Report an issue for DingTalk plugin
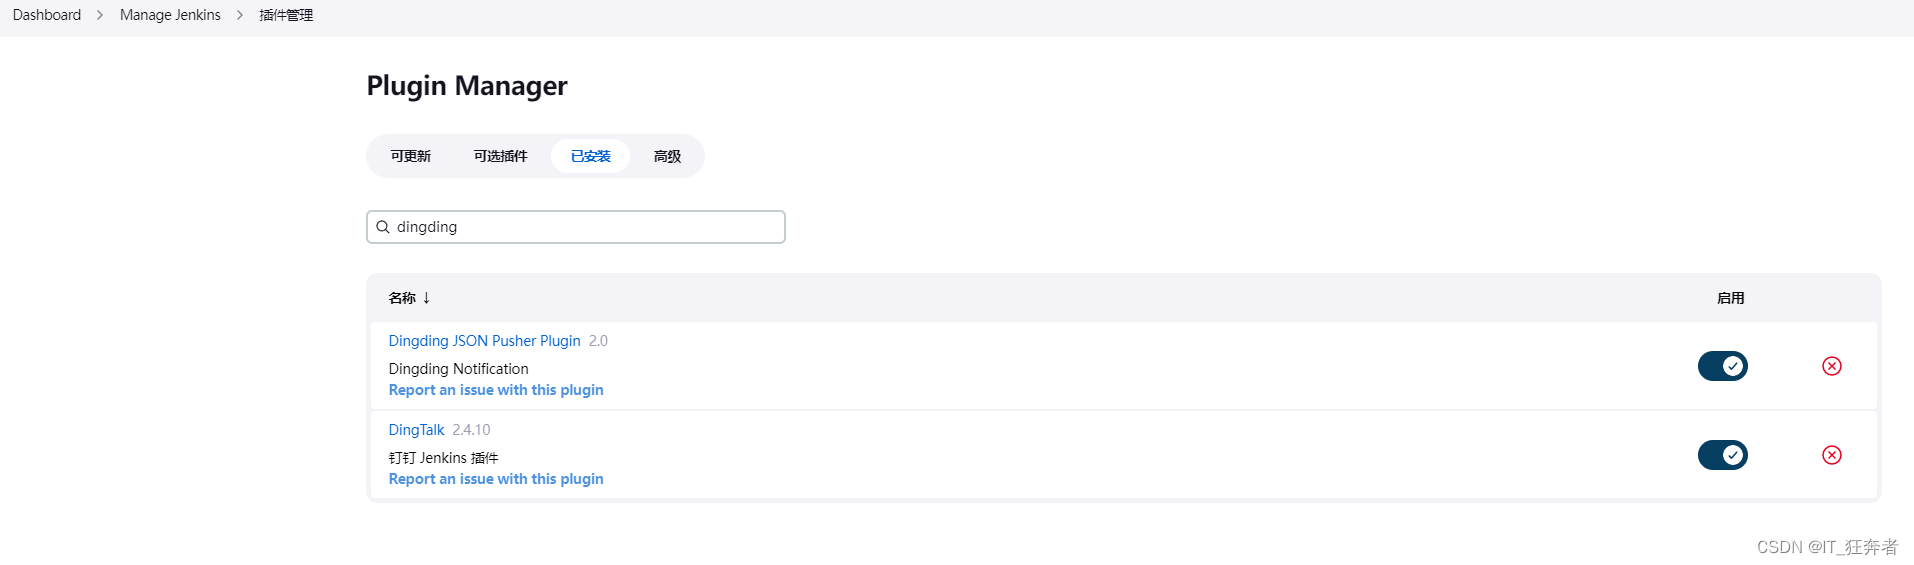Screen dimensions: 1914x565 point(496,479)
